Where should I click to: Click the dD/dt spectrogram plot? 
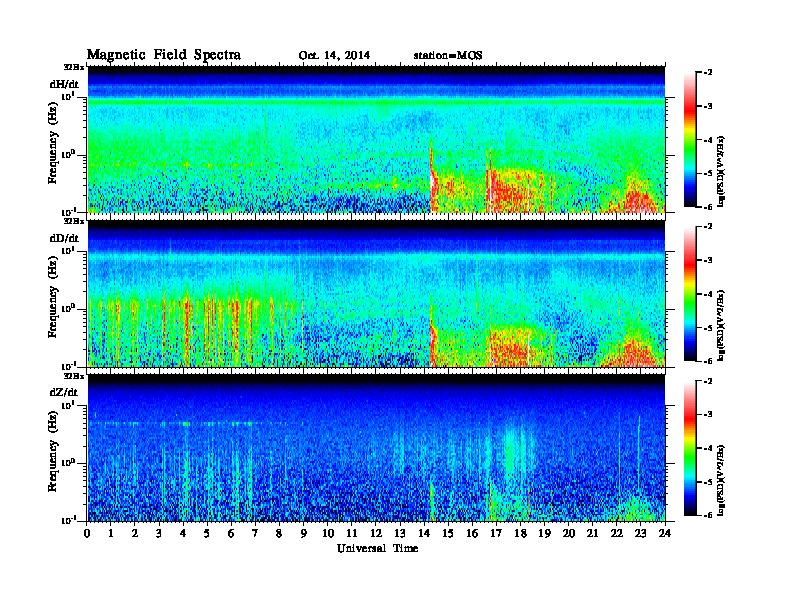click(x=376, y=294)
